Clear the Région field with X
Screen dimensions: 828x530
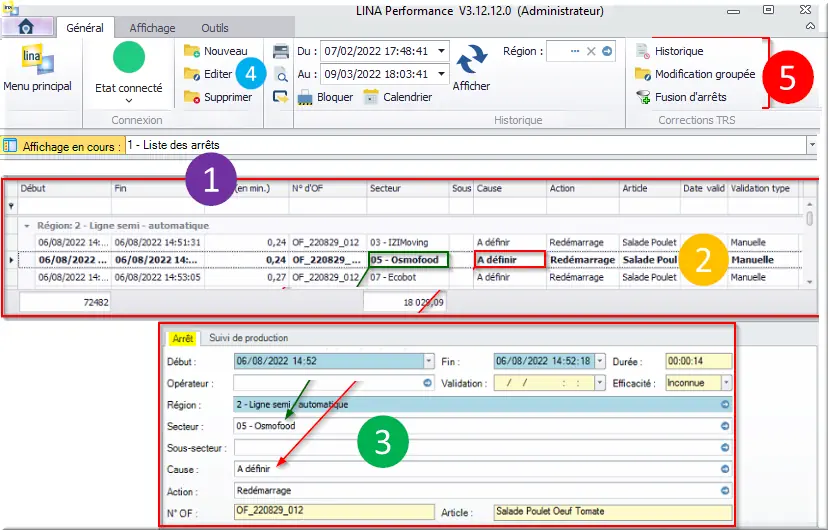(591, 51)
